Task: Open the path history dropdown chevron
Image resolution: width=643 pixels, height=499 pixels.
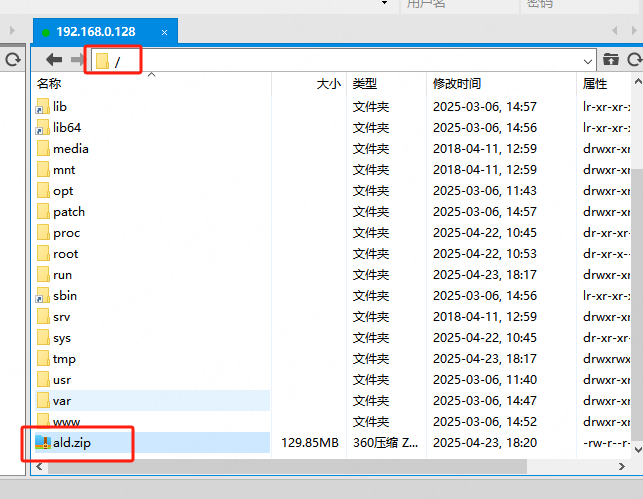Action: coord(587,62)
